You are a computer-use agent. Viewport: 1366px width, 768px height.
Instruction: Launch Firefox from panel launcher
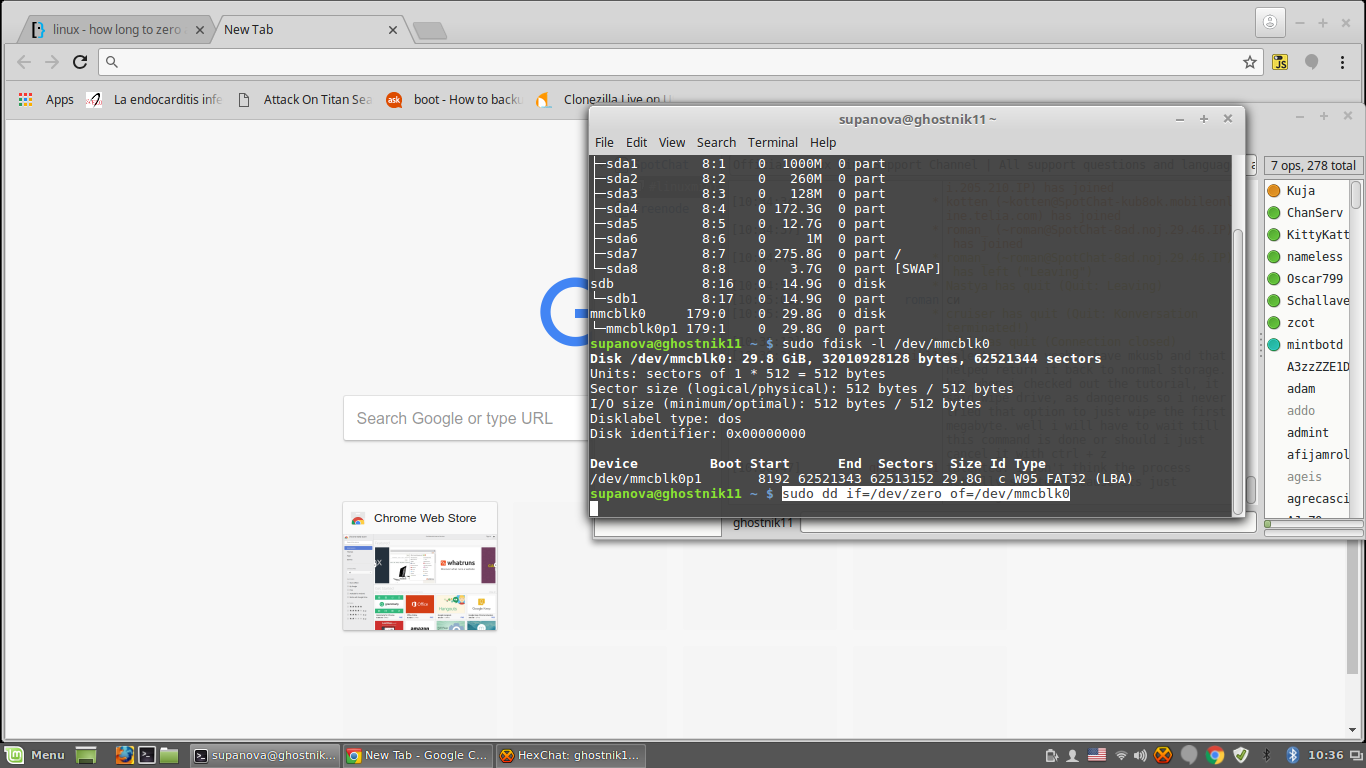(x=124, y=755)
